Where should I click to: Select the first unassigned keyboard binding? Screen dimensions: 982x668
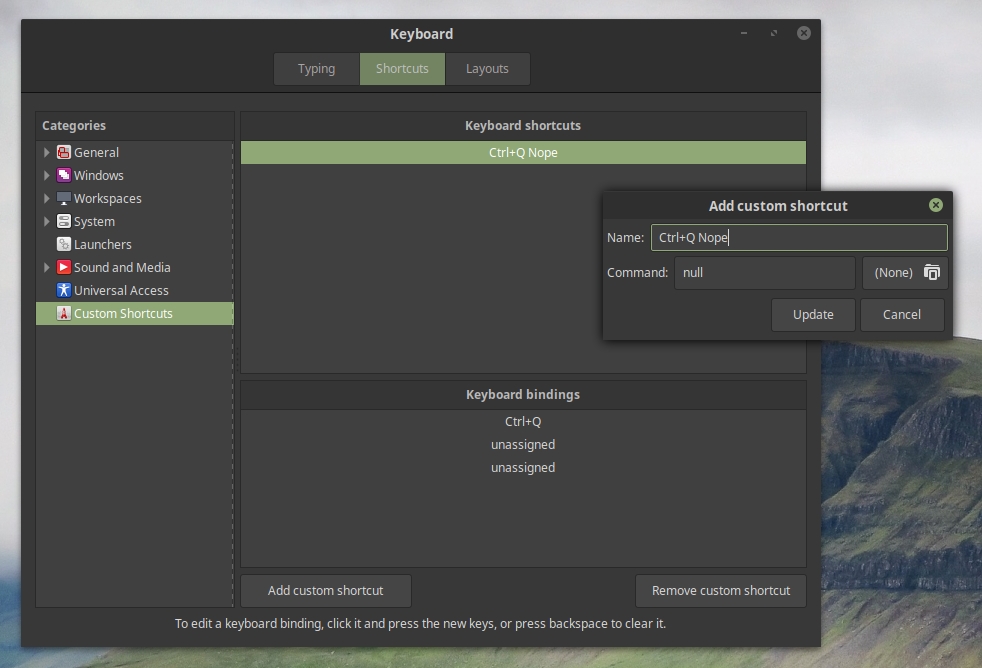[x=523, y=445]
